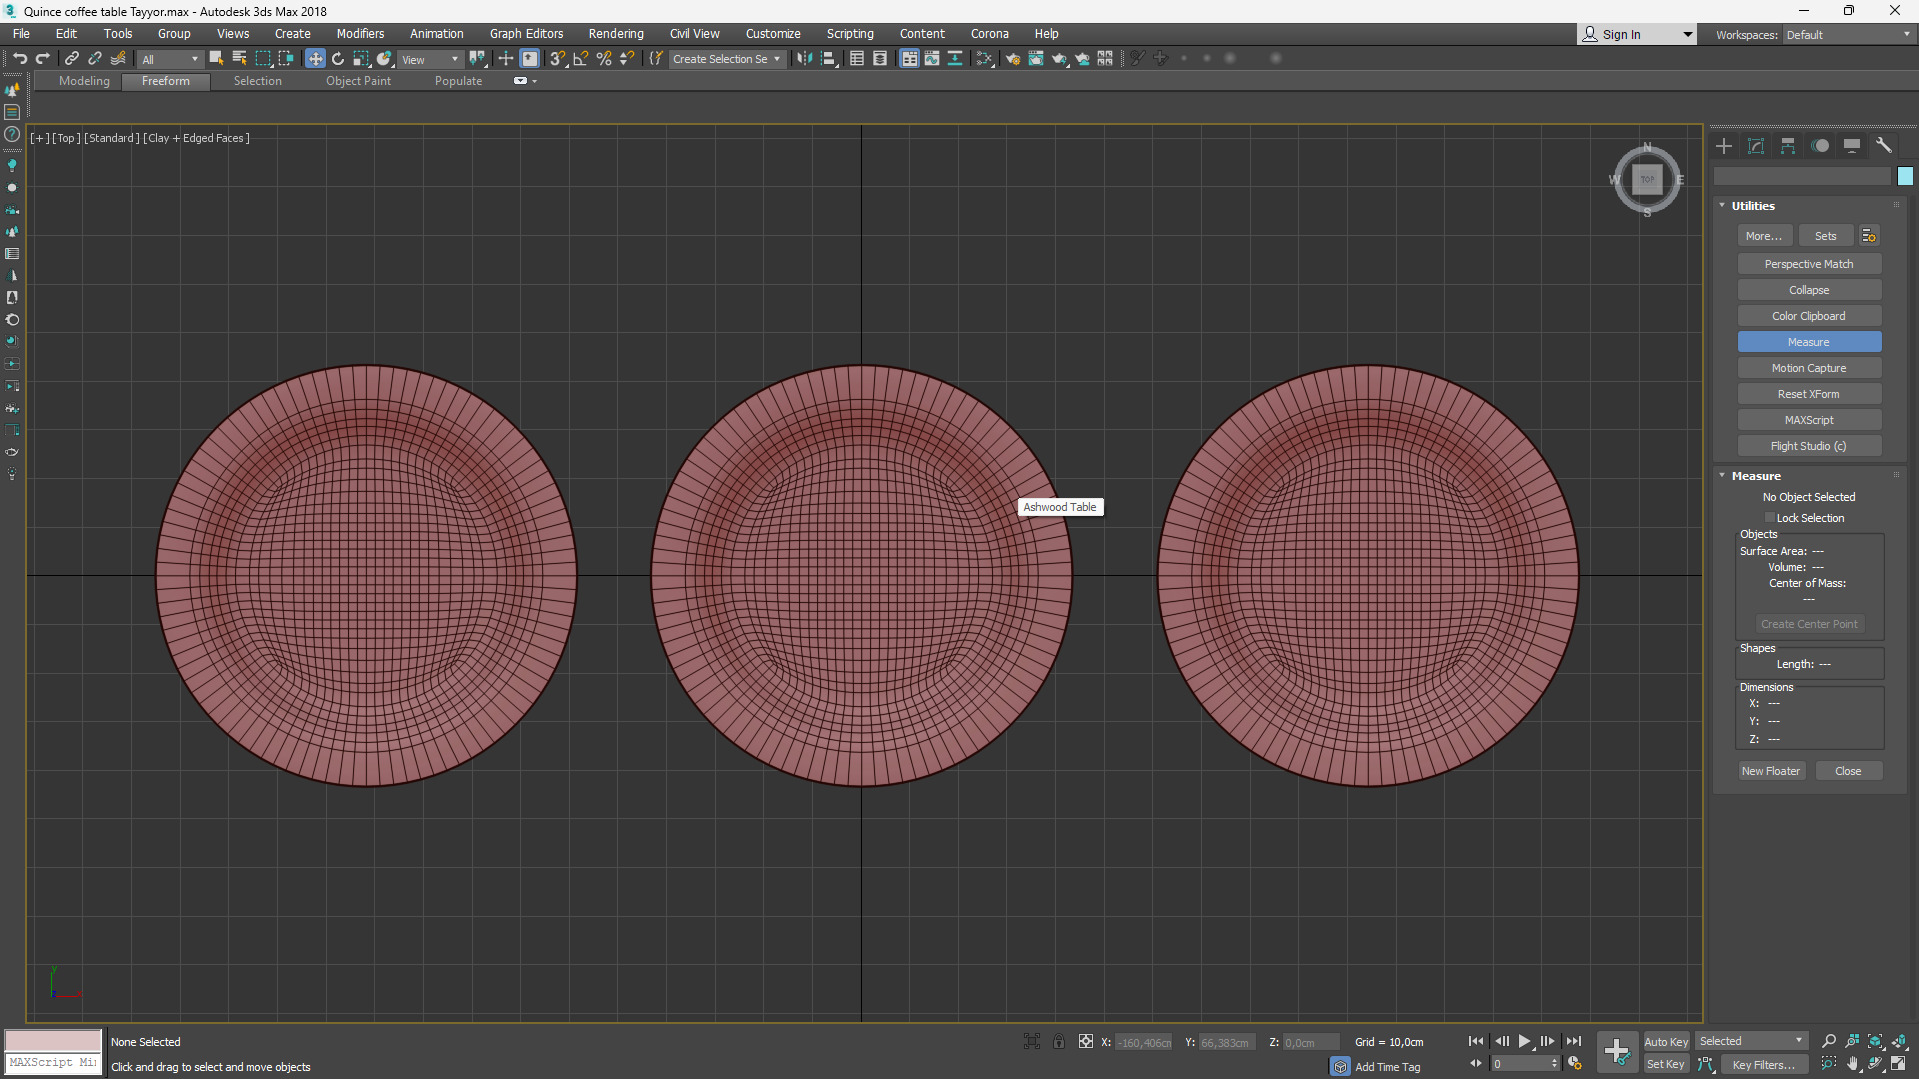Click the Unlink Selection icon

coord(95,59)
